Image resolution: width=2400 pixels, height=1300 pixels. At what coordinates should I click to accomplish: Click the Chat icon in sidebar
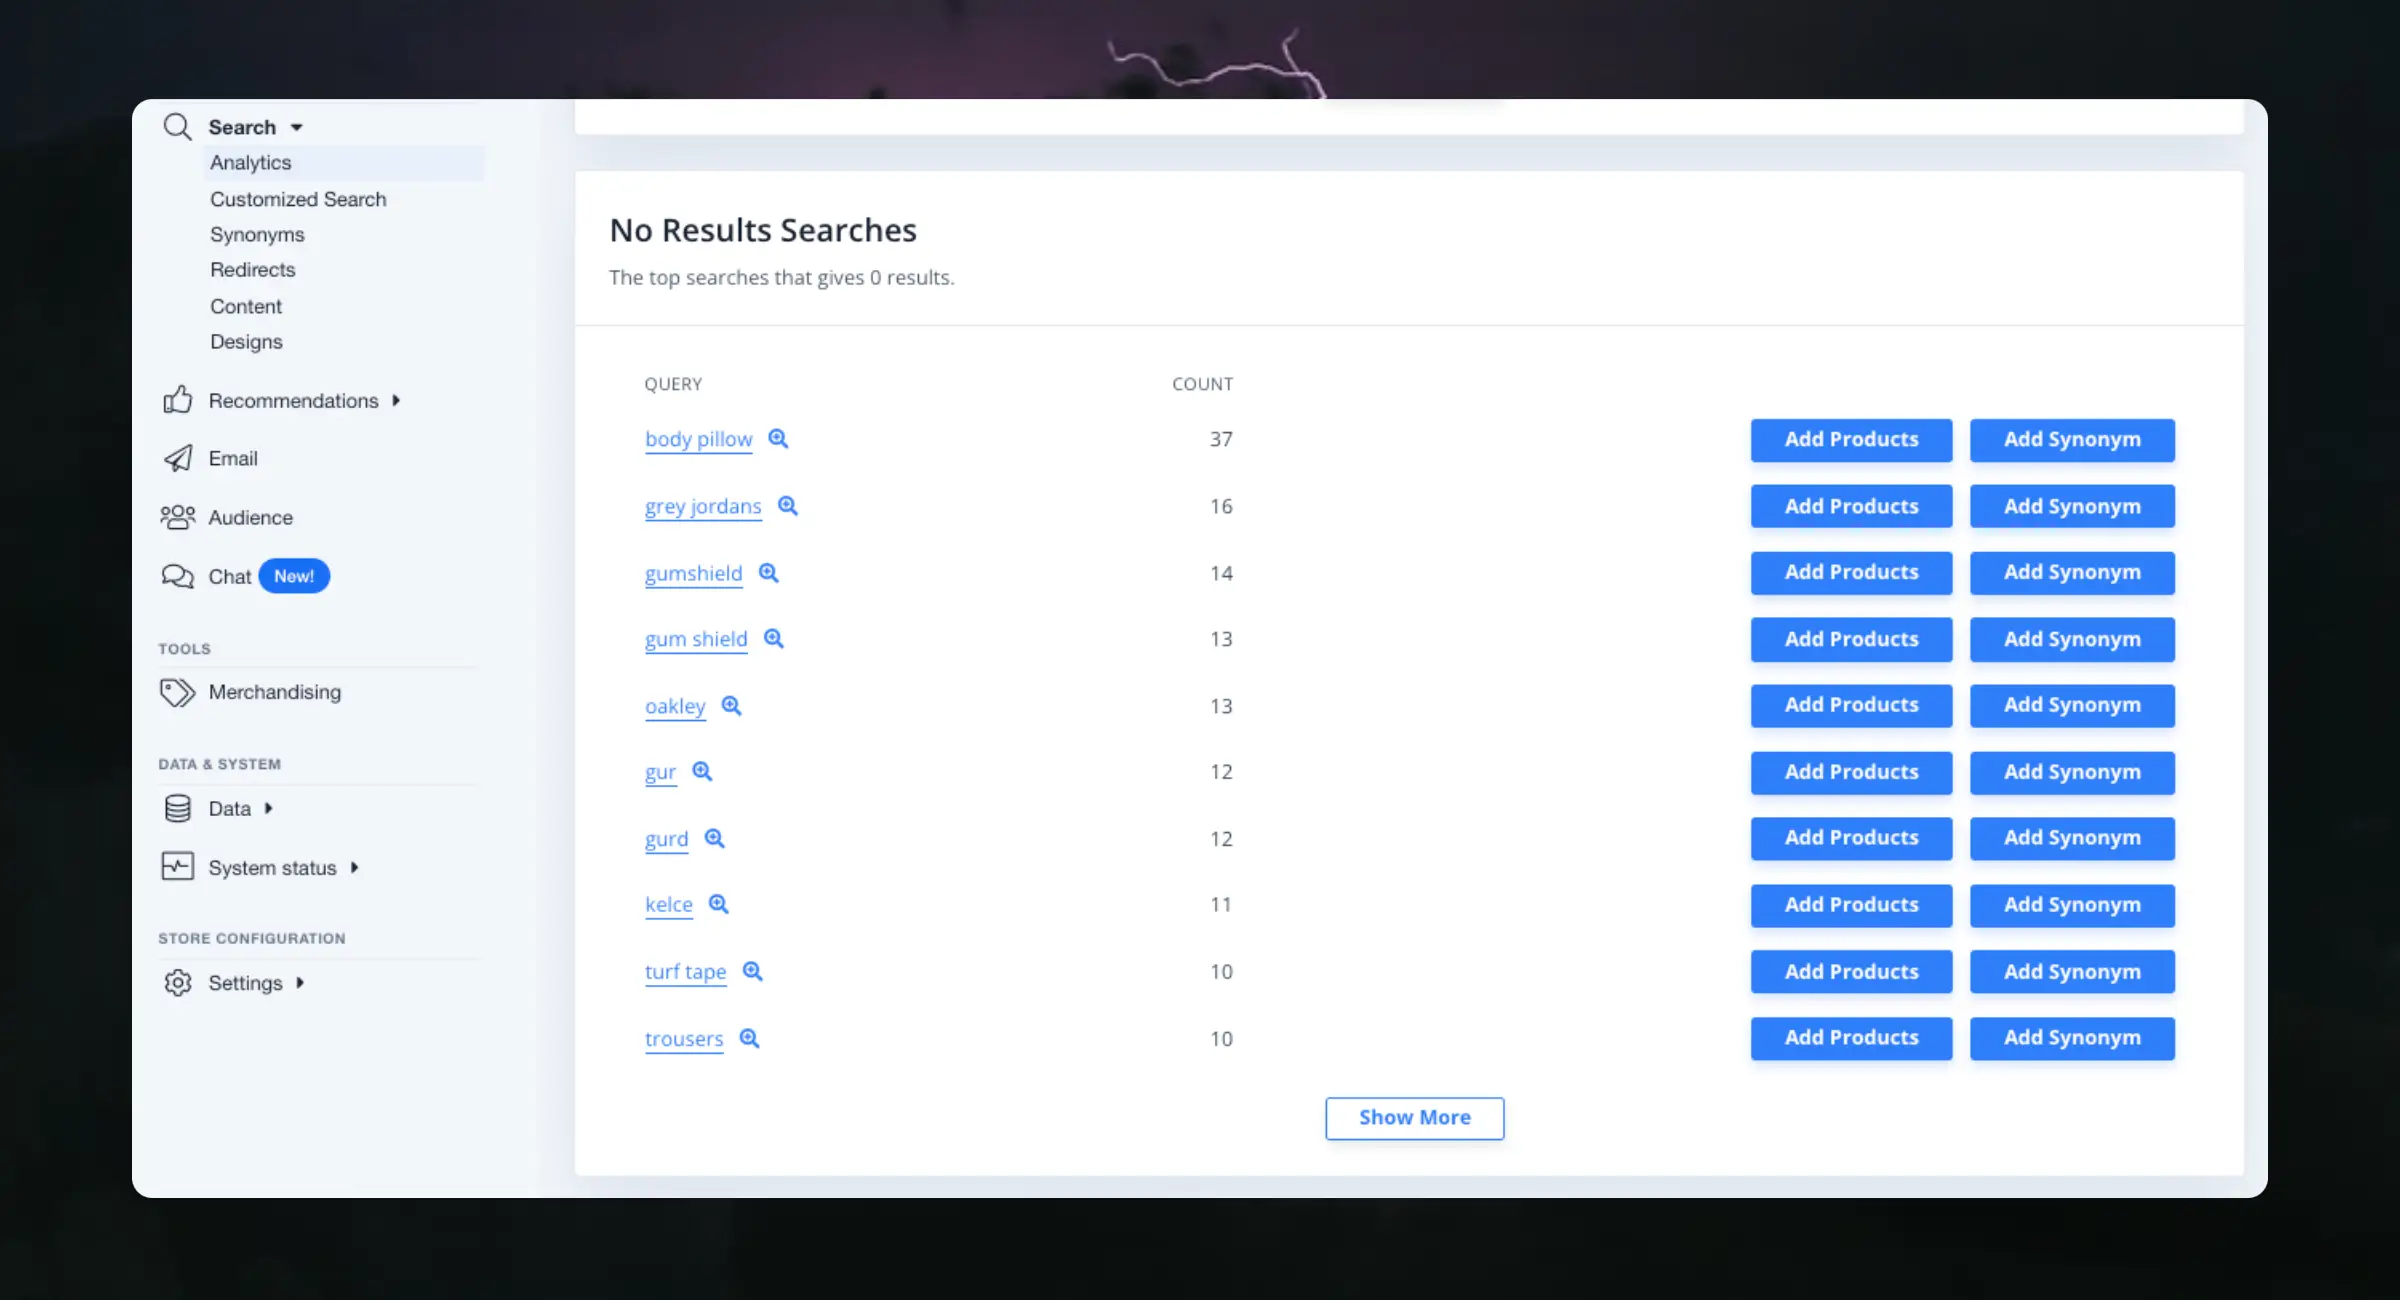178,575
